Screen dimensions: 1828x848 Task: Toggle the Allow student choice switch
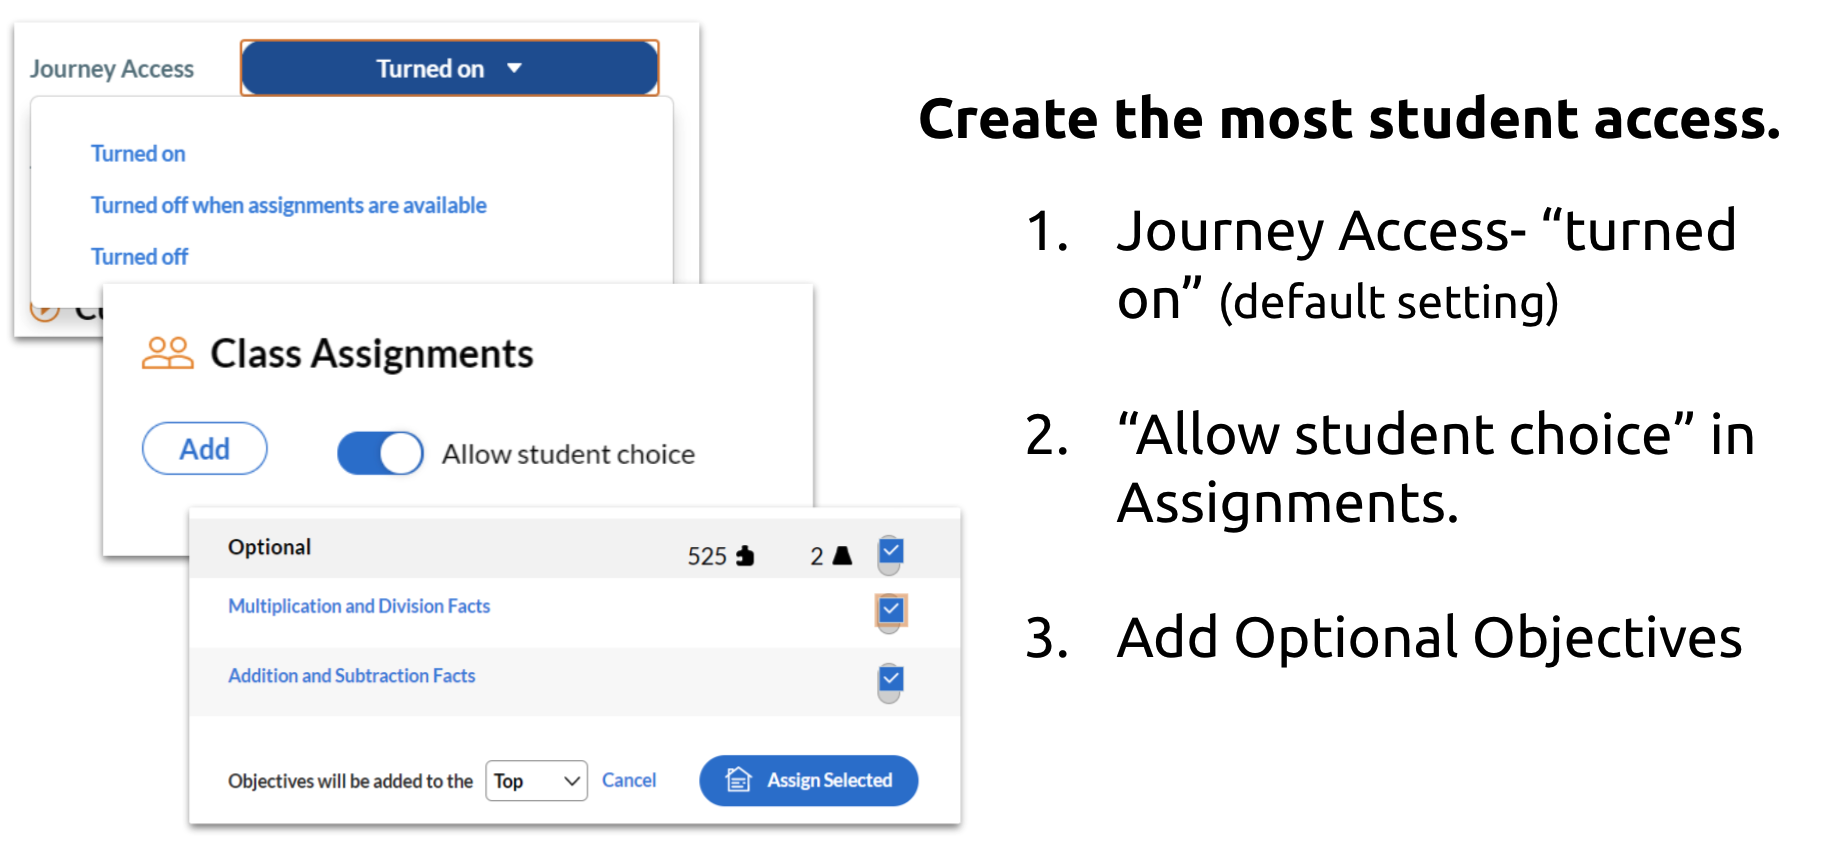[x=380, y=453]
